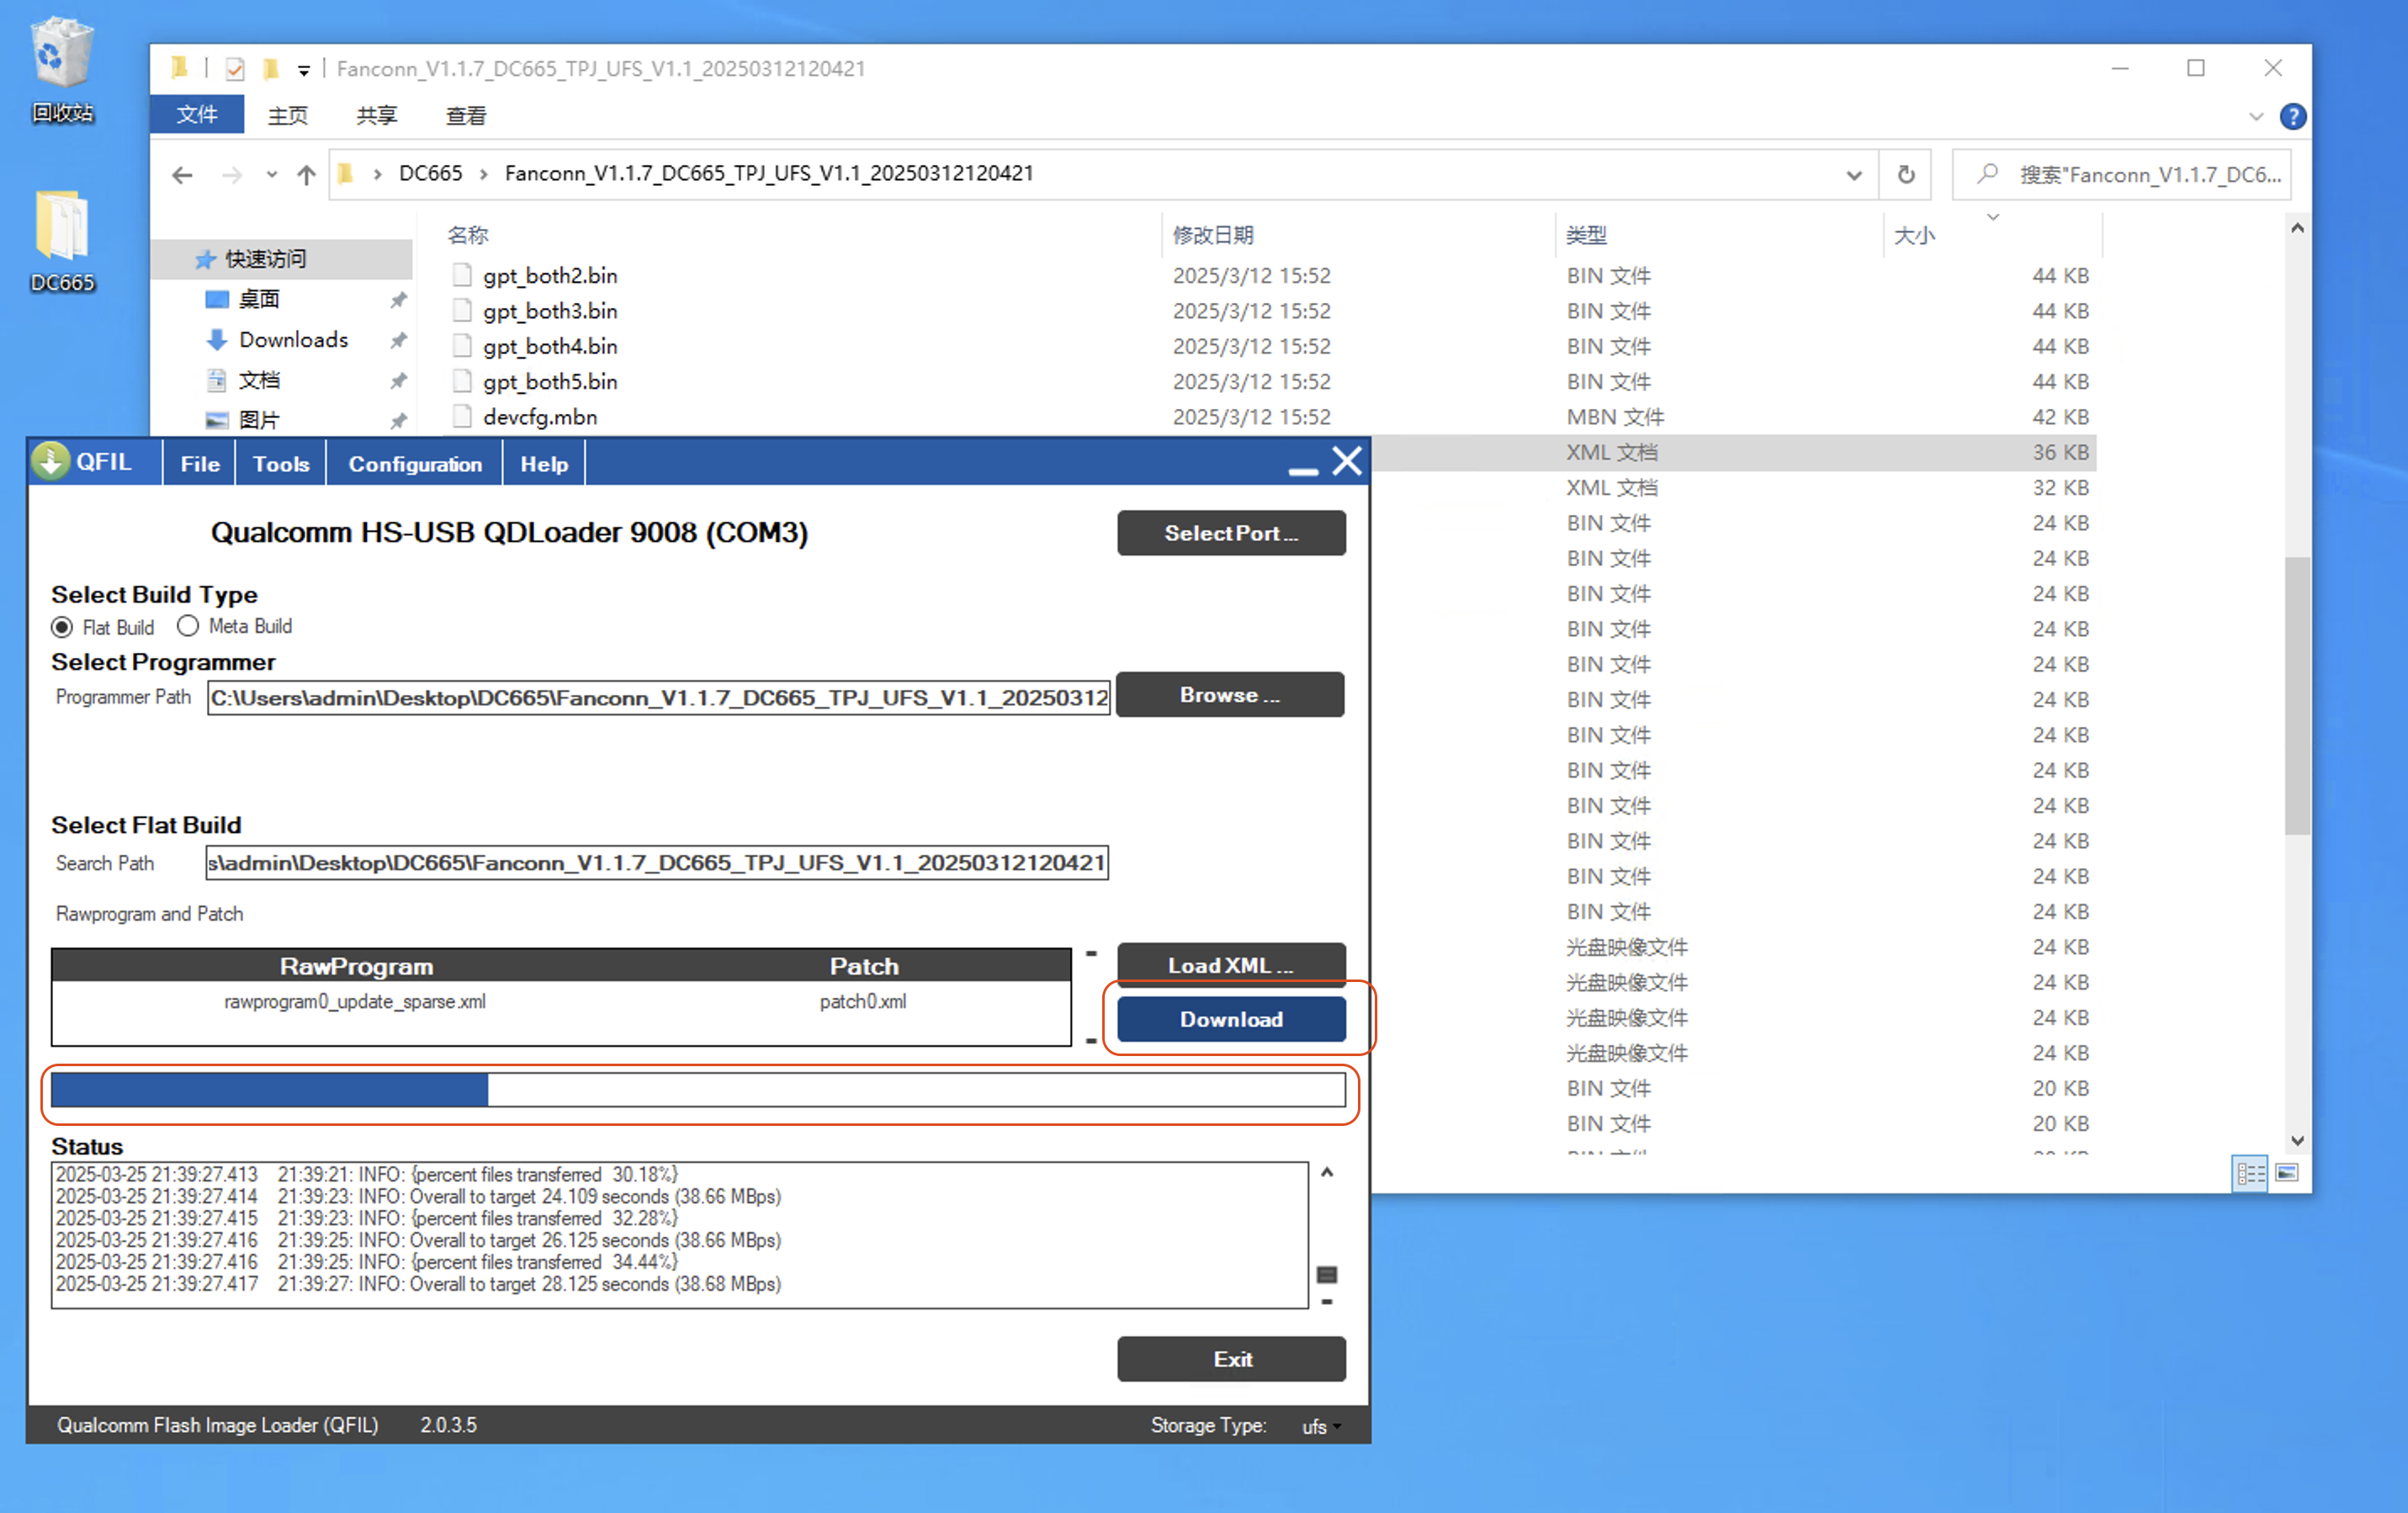The image size is (2408, 1513).
Task: Refresh the Explorer folder view
Action: click(x=1906, y=175)
